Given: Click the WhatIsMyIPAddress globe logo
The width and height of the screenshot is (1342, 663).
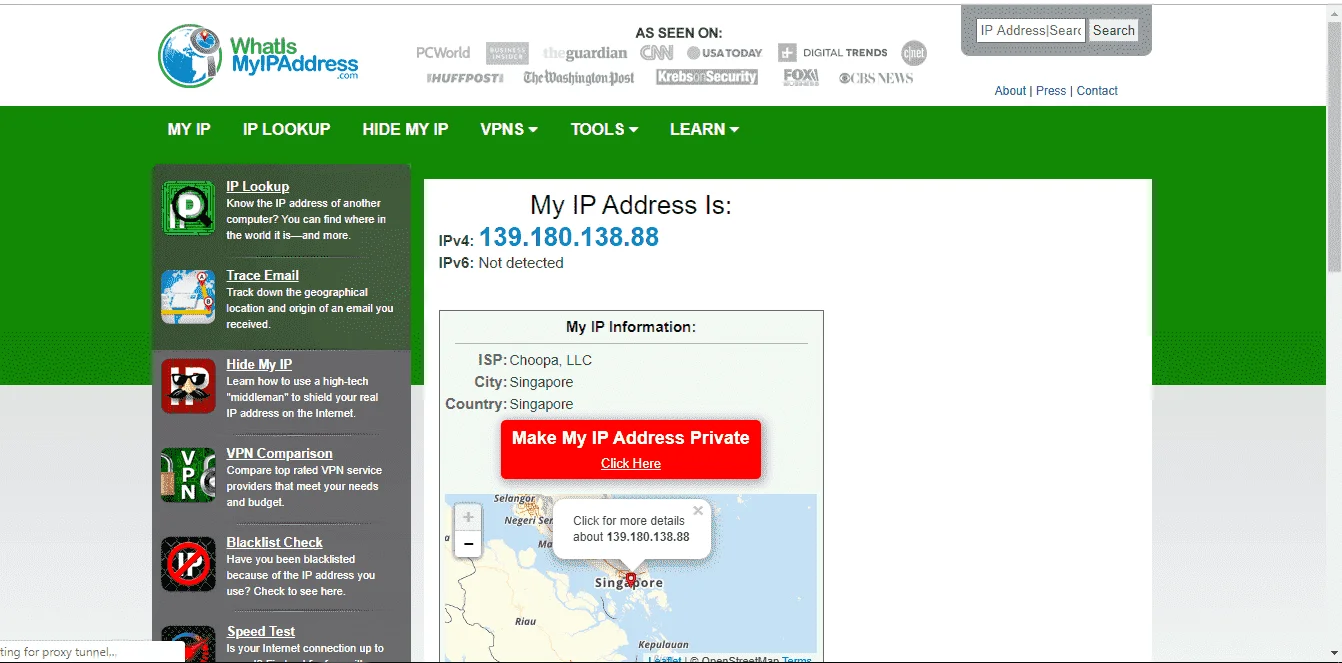Looking at the screenshot, I should (x=258, y=57).
